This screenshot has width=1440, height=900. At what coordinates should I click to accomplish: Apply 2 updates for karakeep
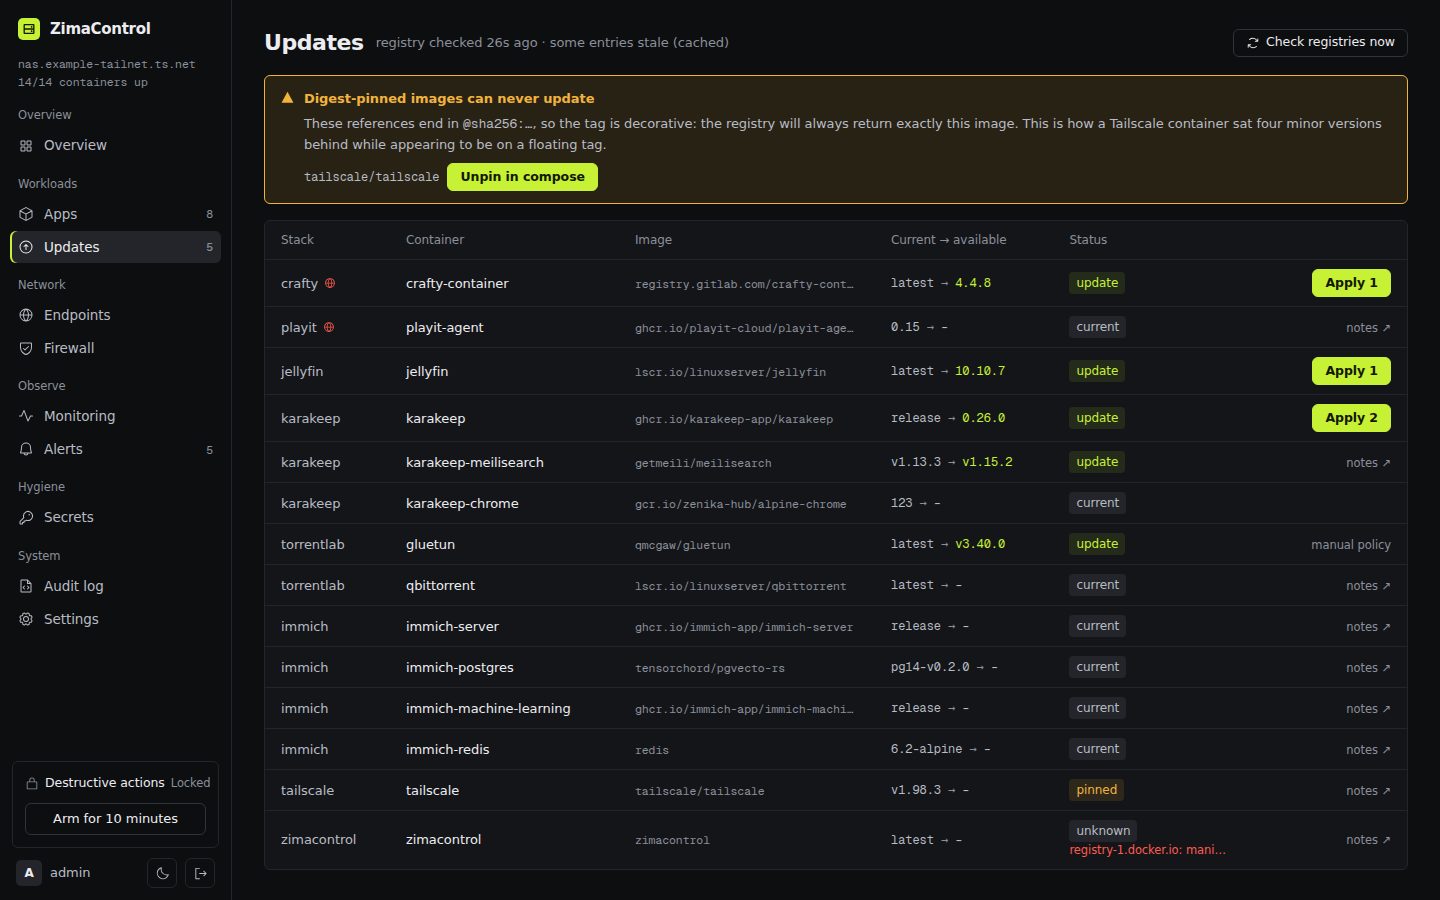(x=1351, y=418)
